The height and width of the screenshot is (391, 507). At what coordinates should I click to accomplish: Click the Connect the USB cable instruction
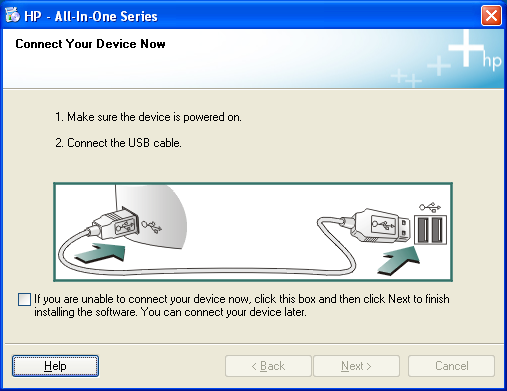click(118, 143)
